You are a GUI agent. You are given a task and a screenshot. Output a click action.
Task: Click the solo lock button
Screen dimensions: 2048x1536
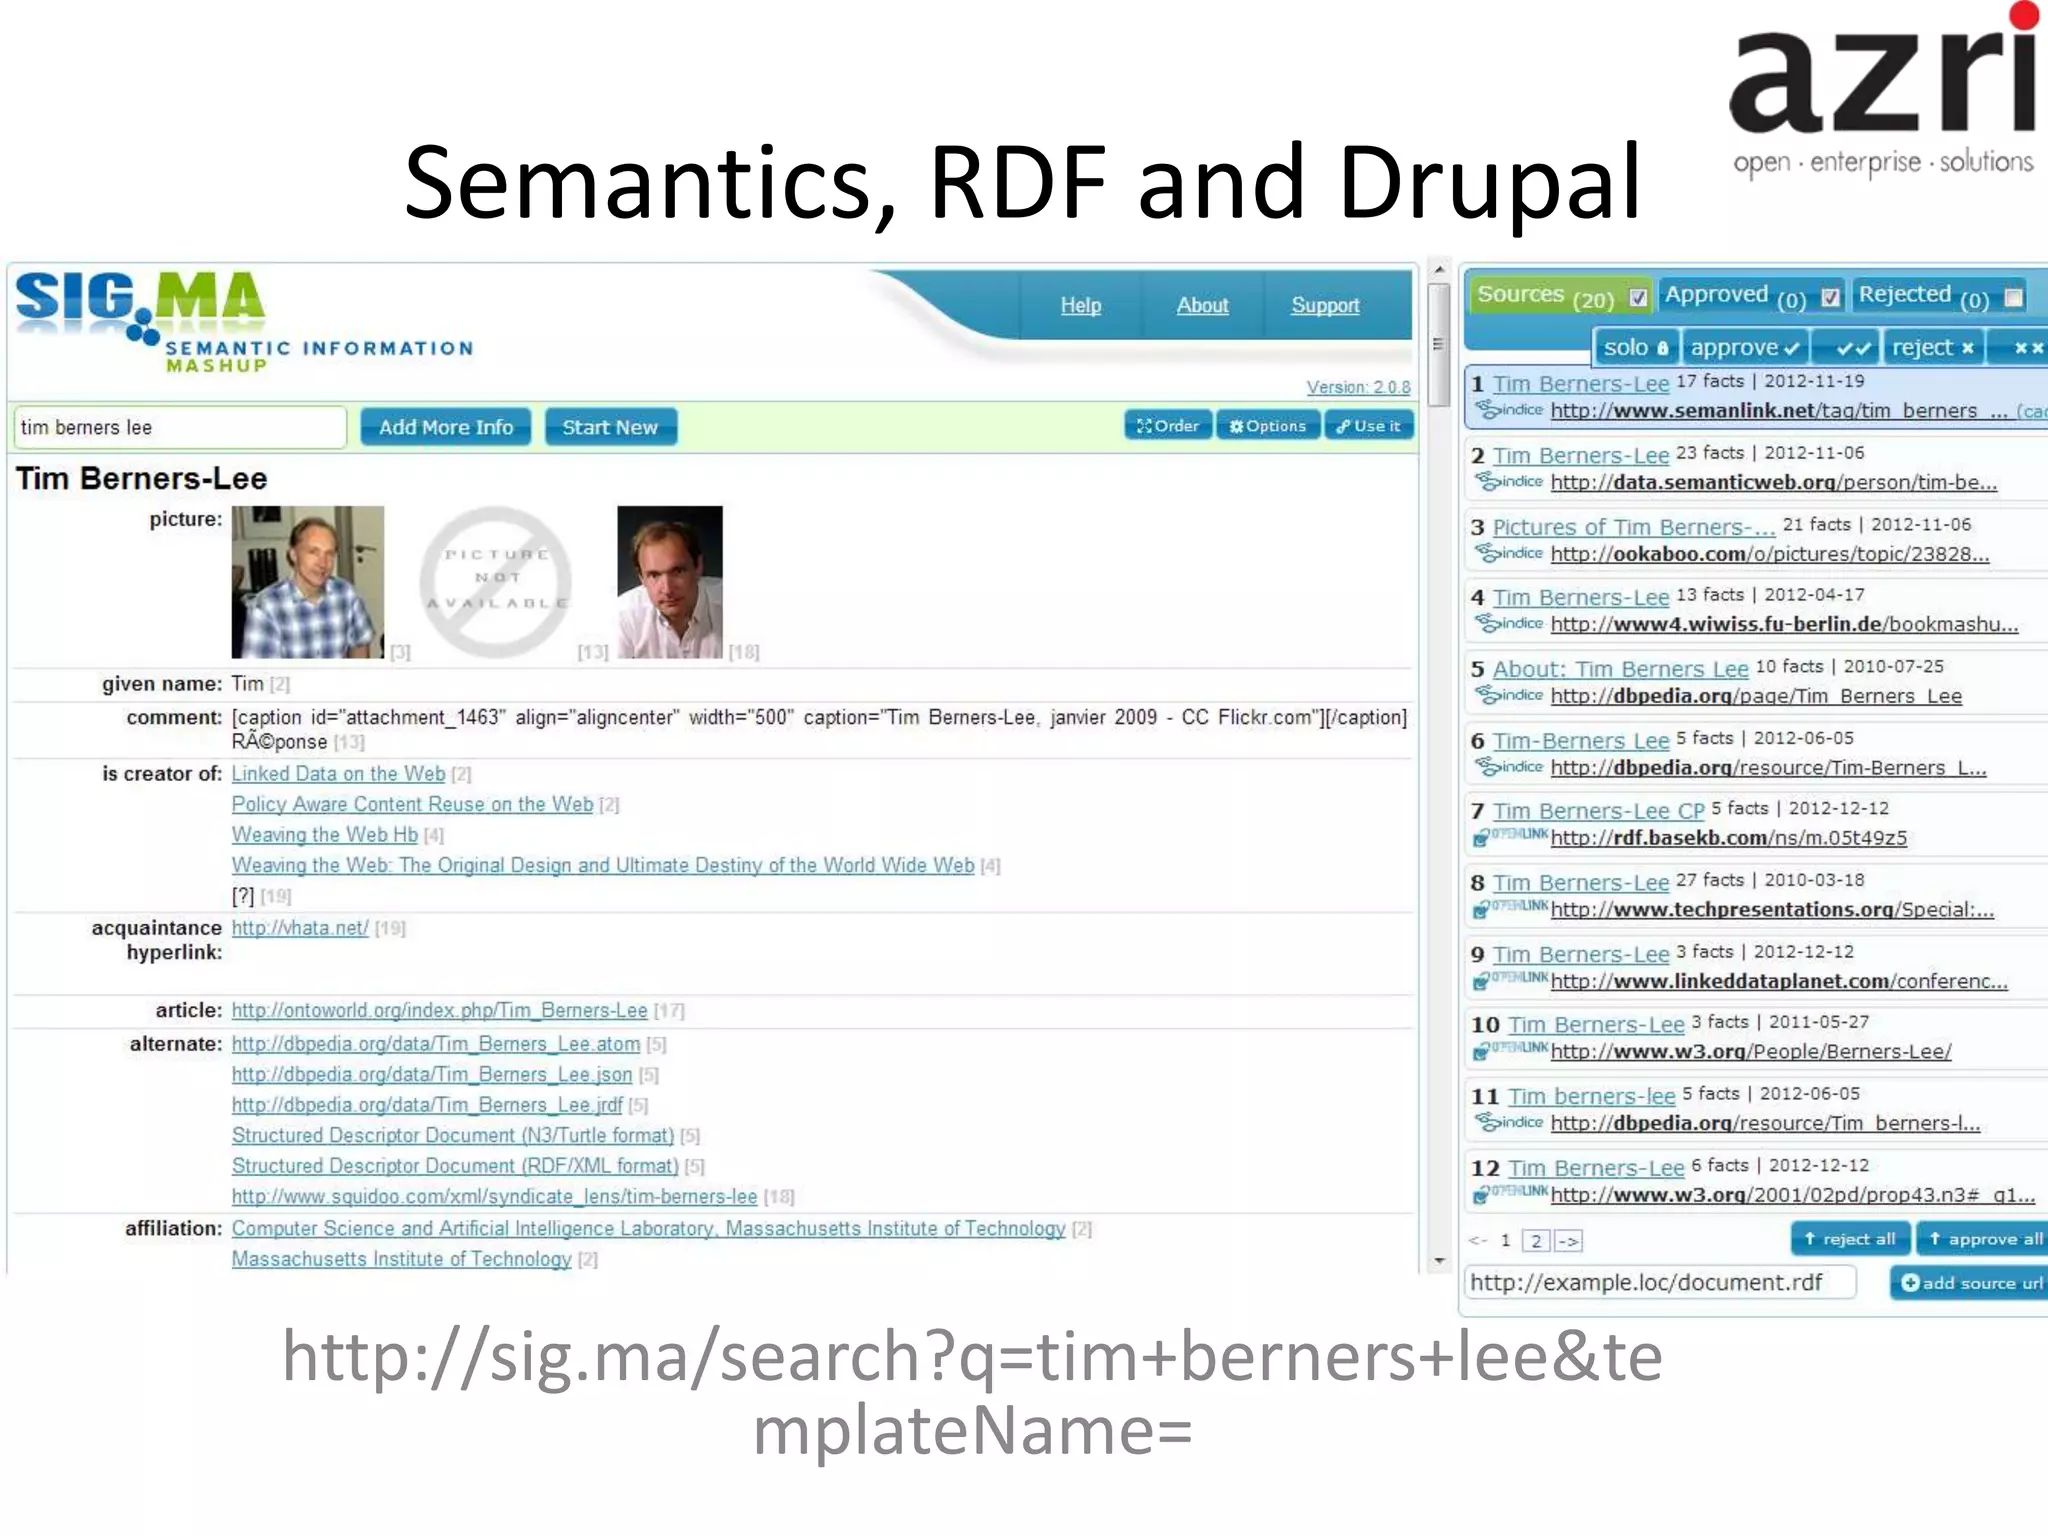click(1635, 348)
